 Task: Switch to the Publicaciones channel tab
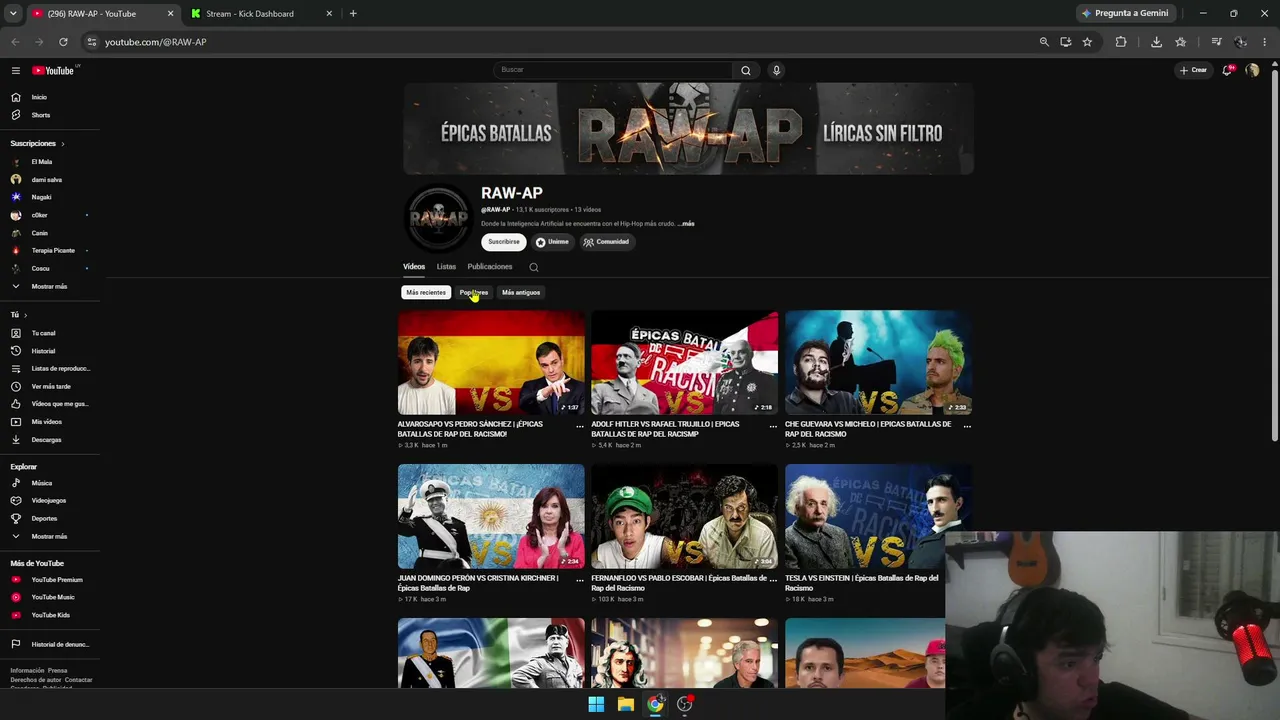490,267
